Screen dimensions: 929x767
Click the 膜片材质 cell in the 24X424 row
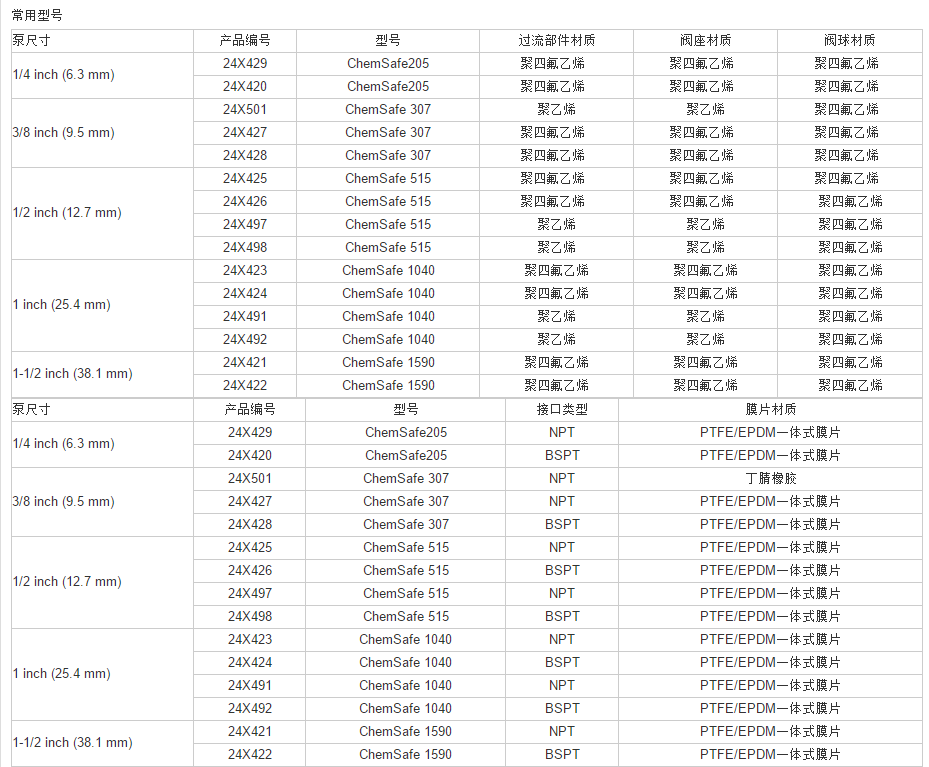coord(770,663)
